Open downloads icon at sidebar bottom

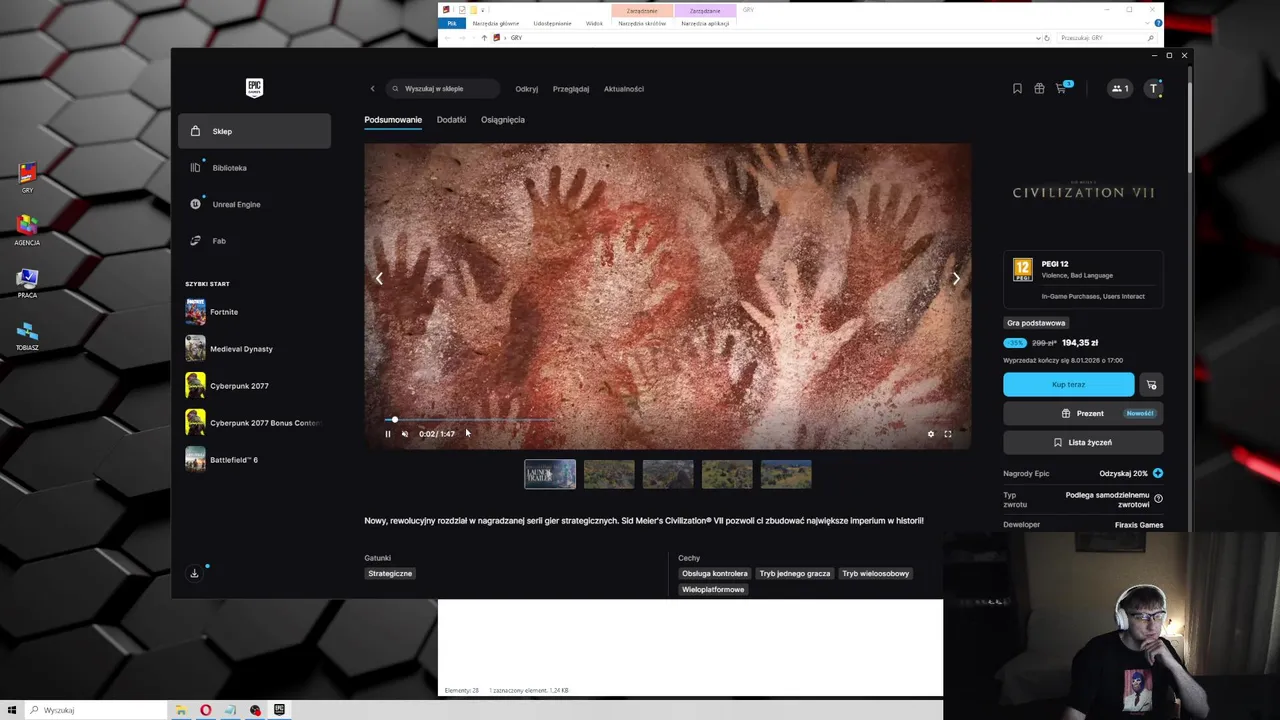click(x=195, y=573)
